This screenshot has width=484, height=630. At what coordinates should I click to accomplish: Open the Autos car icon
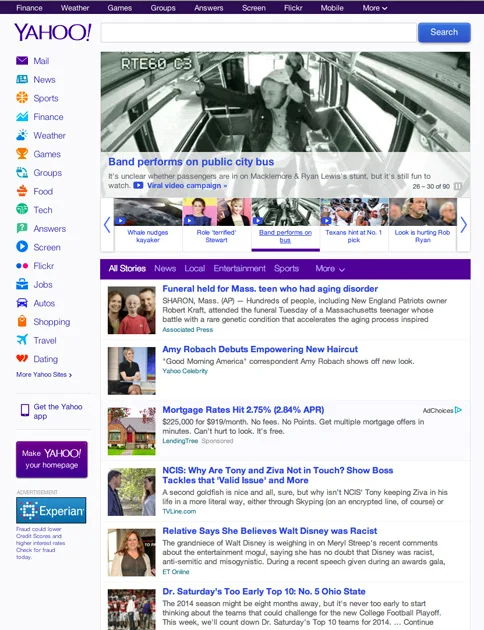click(x=22, y=303)
